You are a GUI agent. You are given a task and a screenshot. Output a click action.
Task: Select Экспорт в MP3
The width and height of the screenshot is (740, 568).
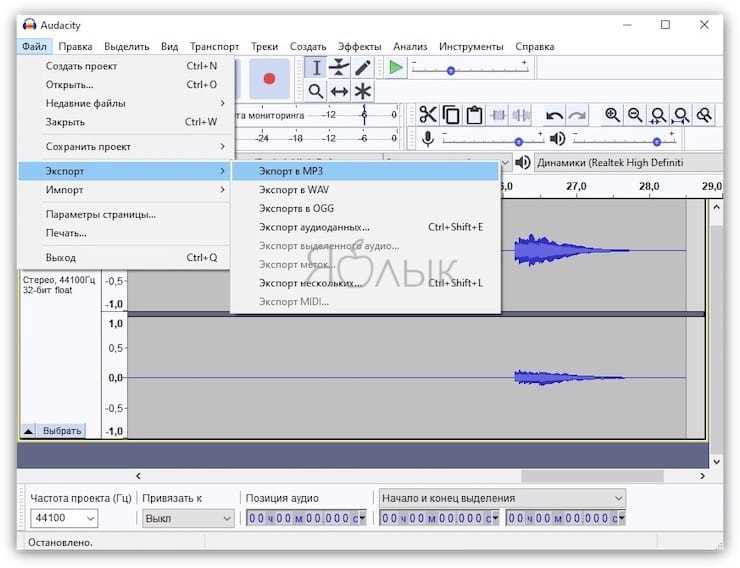[366, 171]
